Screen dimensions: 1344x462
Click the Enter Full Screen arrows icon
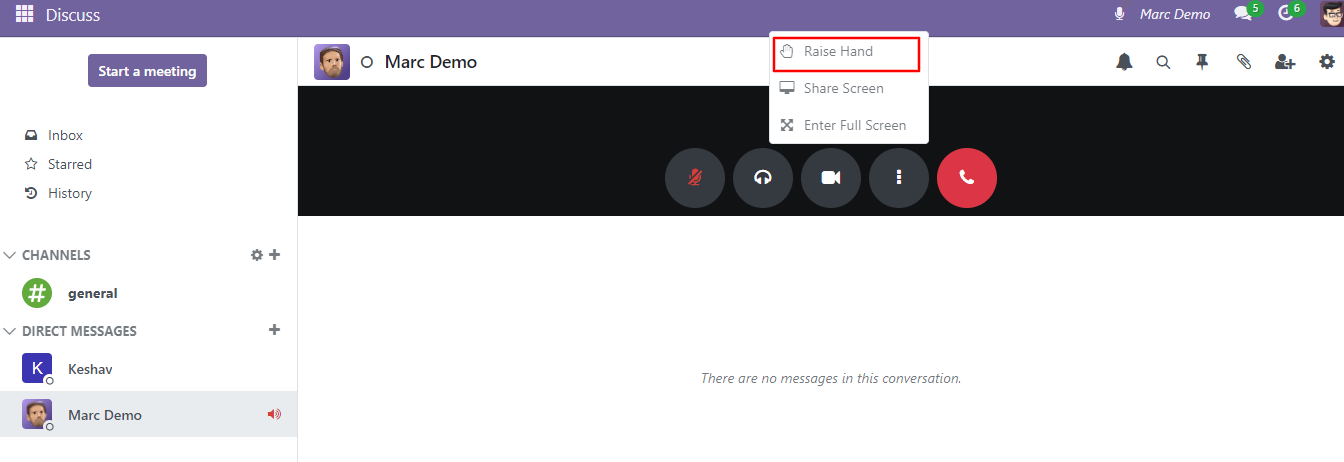click(x=787, y=125)
